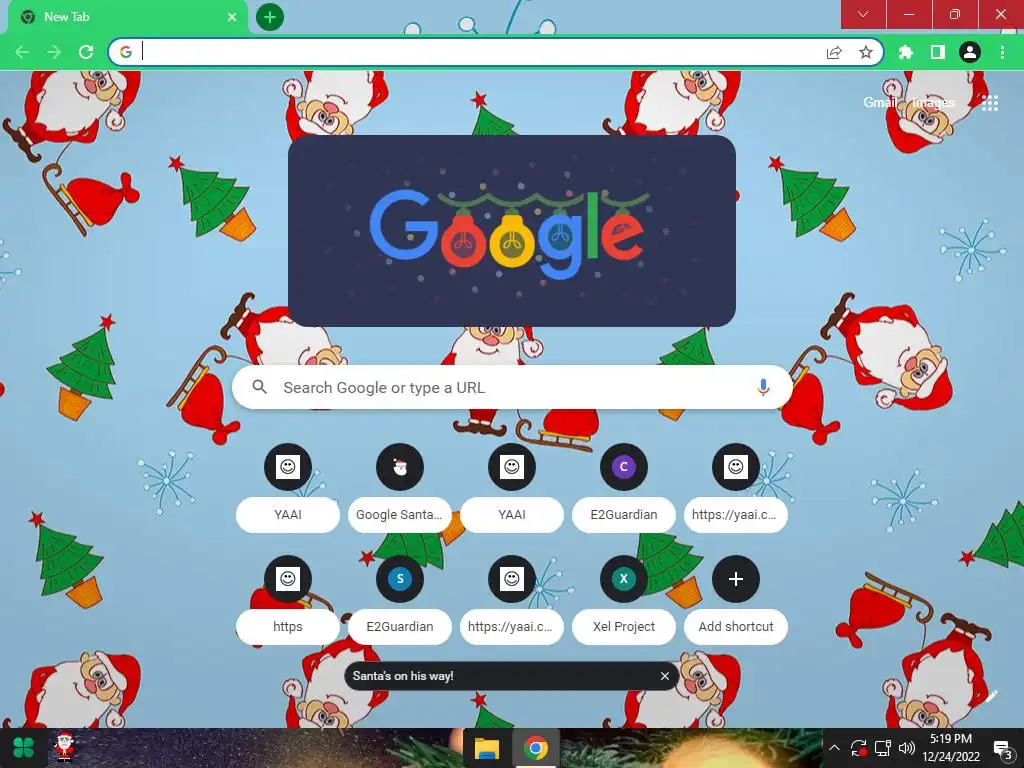Open the clock showing 5:19 PM

point(951,748)
